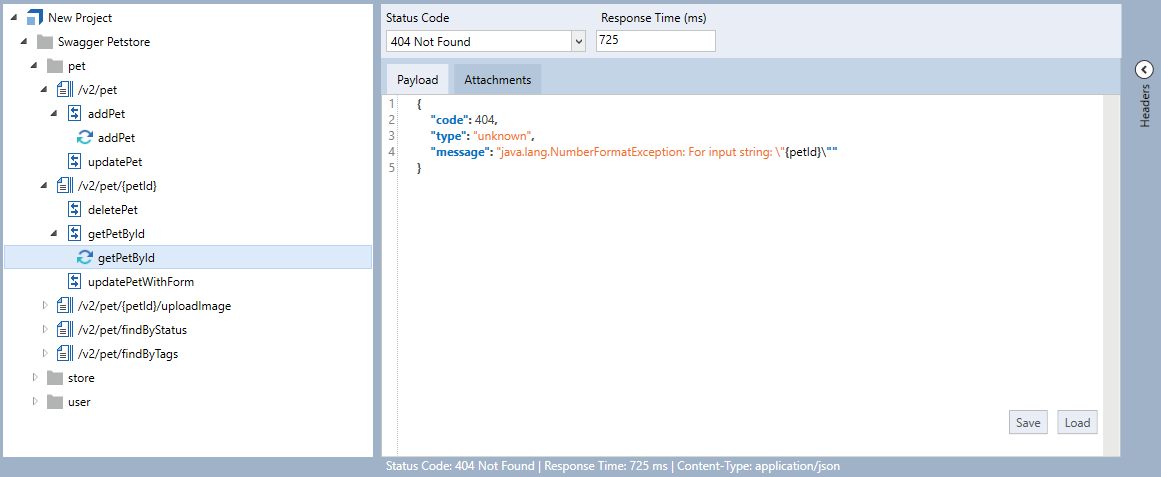This screenshot has width=1161, height=477.
Task: Expand the user folder node
Action: pyautogui.click(x=35, y=402)
